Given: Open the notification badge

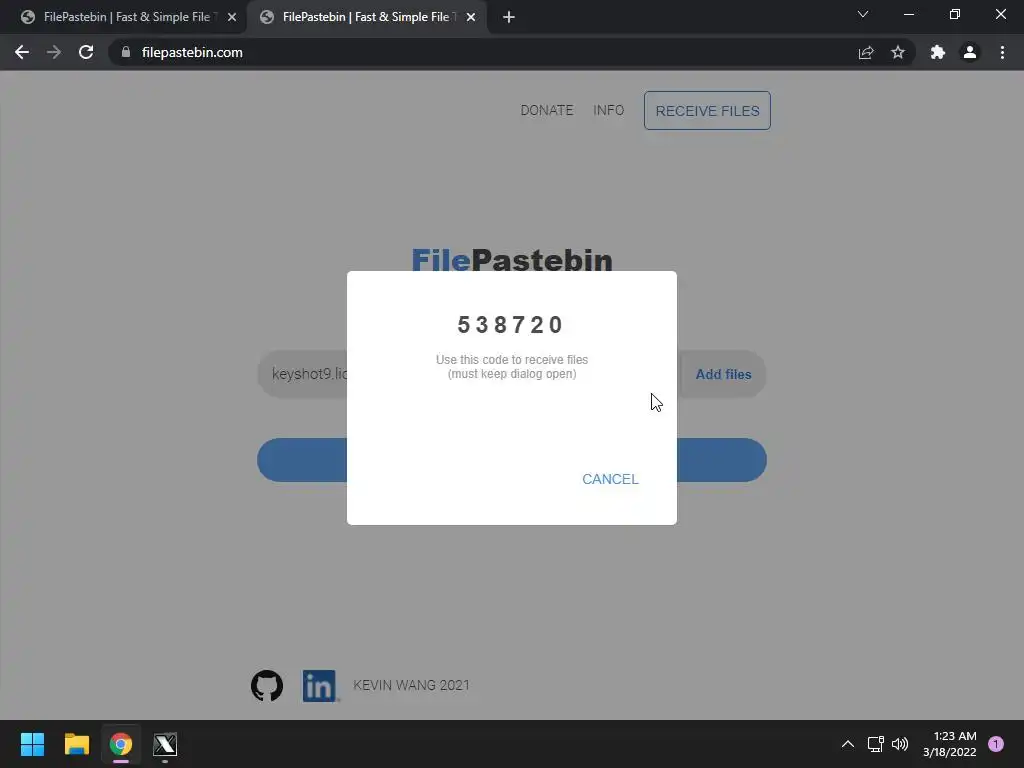Looking at the screenshot, I should point(996,744).
